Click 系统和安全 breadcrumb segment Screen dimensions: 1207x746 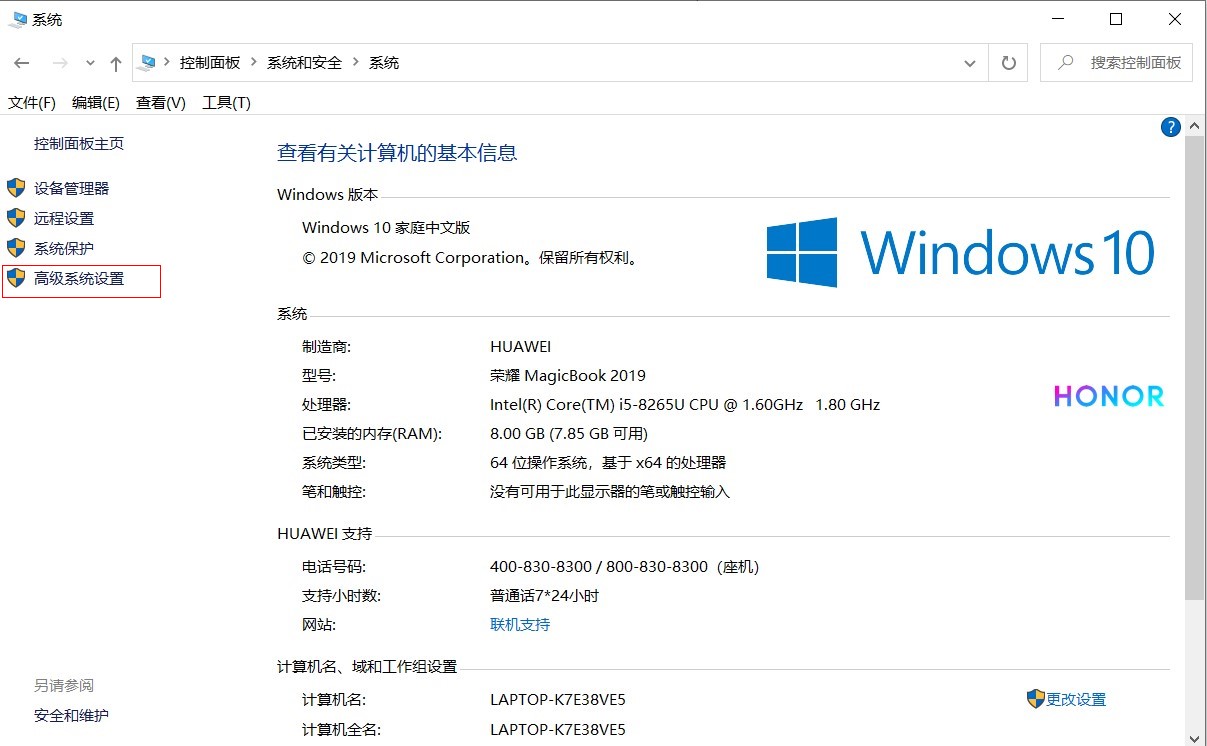pyautogui.click(x=304, y=63)
